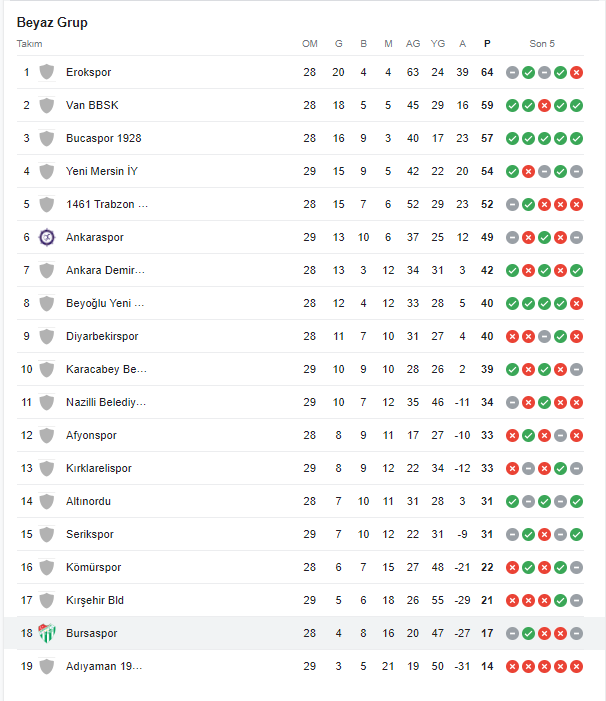This screenshot has width=606, height=701.
Task: Select the Kömürspor table row
Action: pyautogui.click(x=300, y=567)
